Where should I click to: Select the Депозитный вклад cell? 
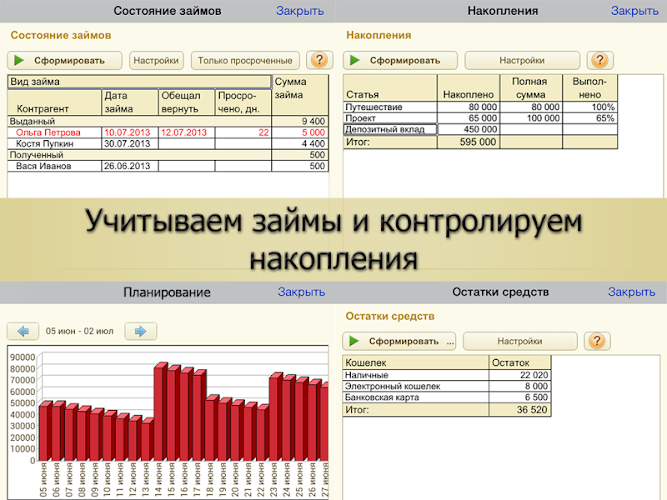pos(390,129)
